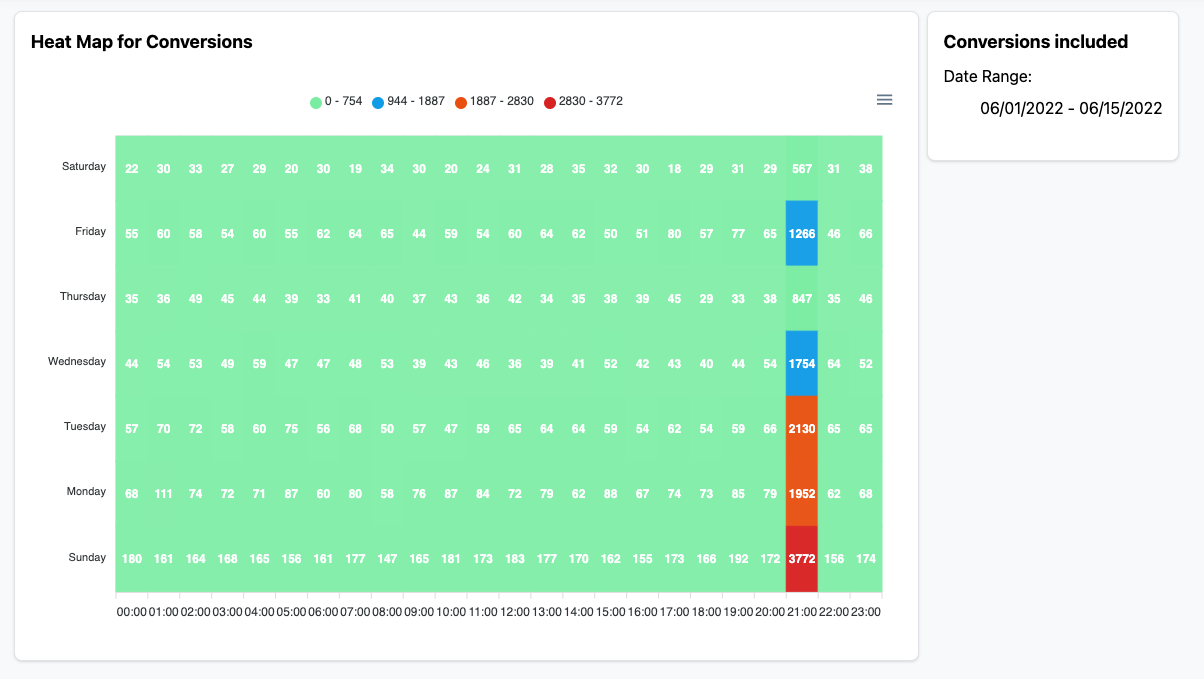Click the blue 1754 Wednesday cell
1204x679 pixels.
tap(801, 363)
